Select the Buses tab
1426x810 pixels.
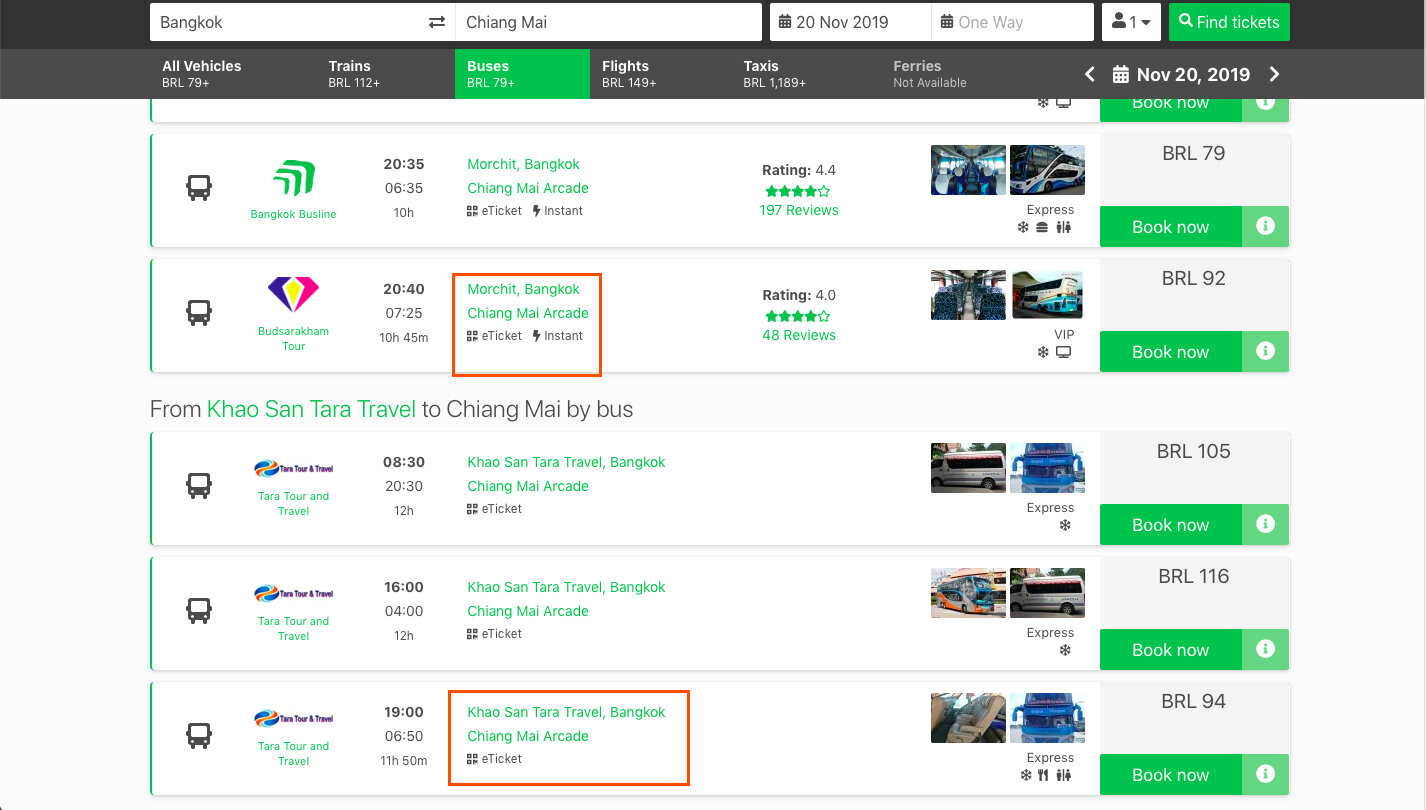coord(522,74)
